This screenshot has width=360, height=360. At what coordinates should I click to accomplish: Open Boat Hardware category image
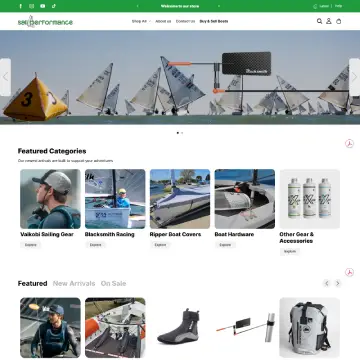pyautogui.click(x=245, y=199)
